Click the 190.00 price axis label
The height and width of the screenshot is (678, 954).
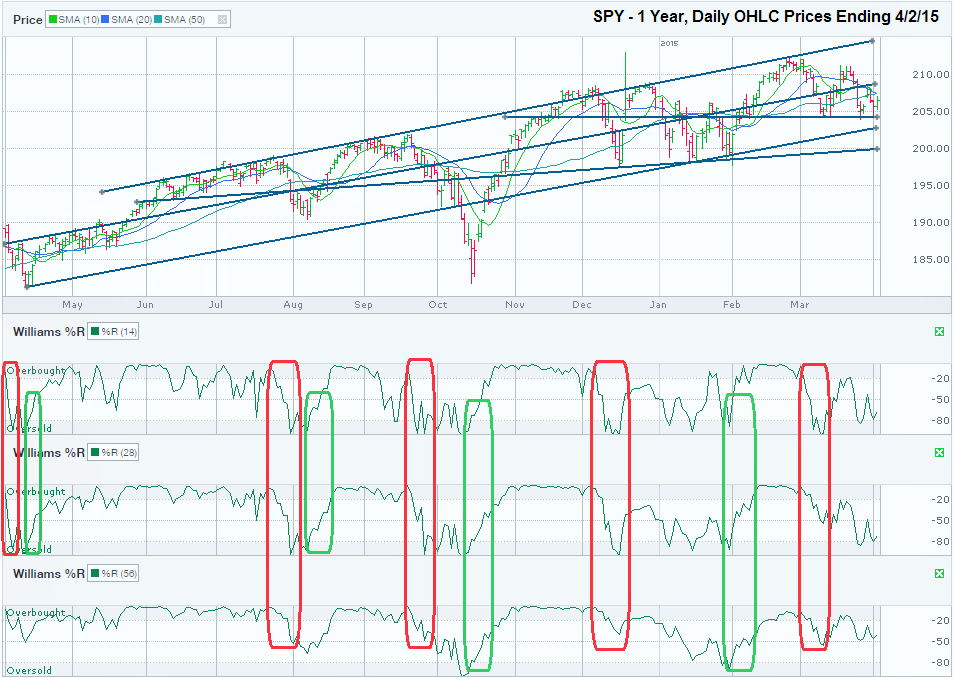pos(930,223)
